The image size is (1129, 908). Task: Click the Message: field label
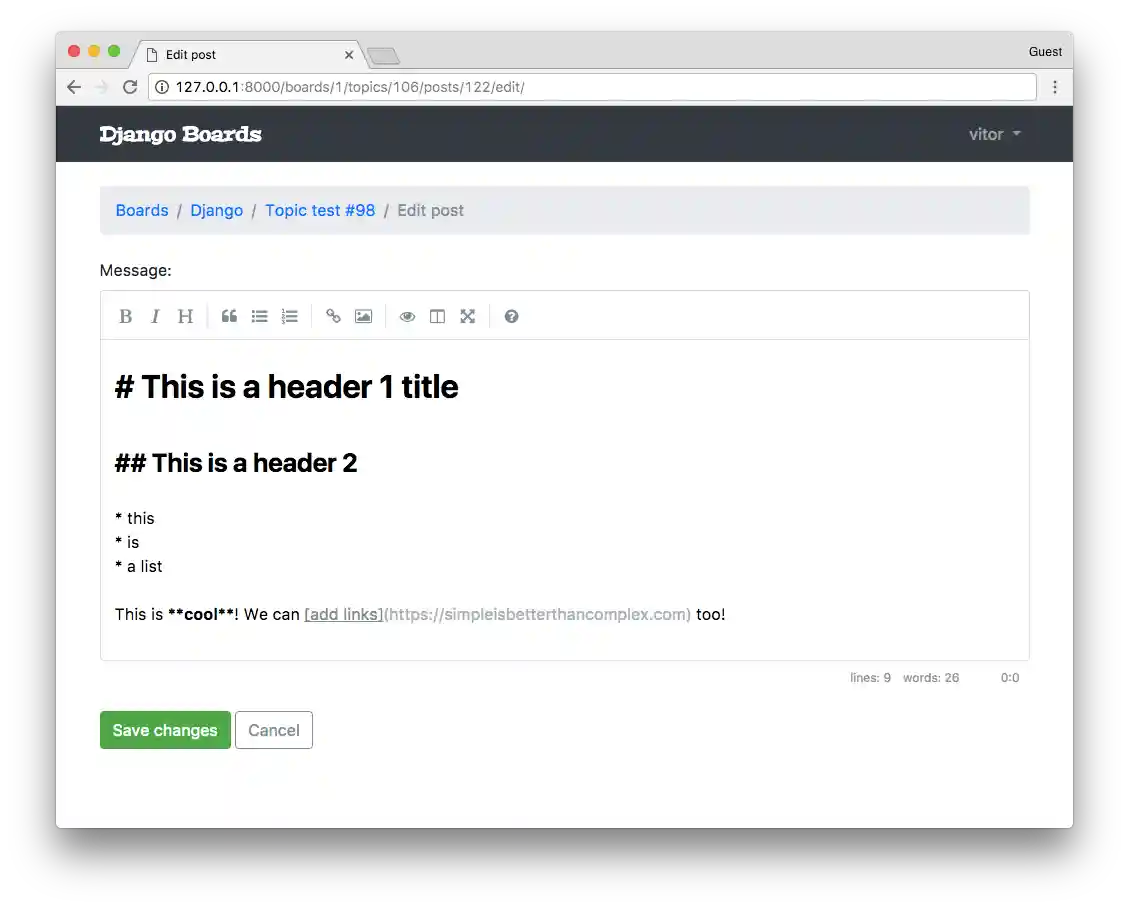coord(135,271)
